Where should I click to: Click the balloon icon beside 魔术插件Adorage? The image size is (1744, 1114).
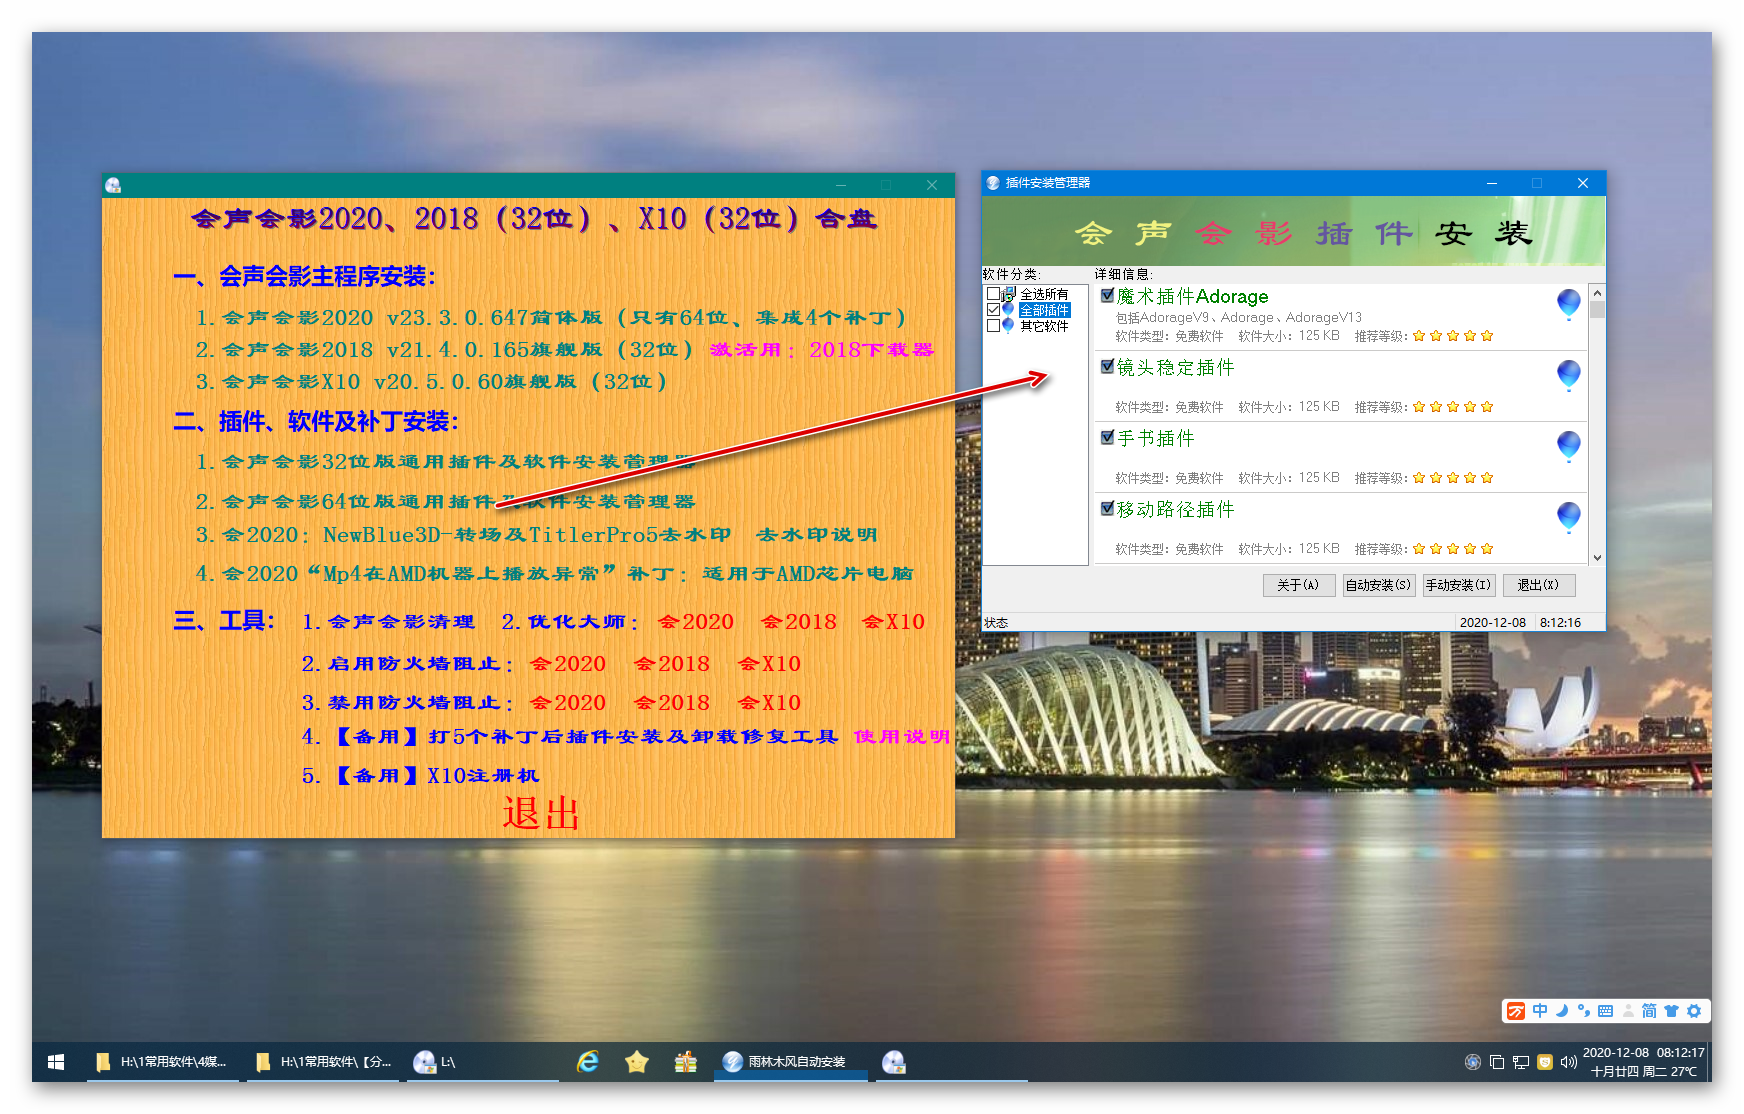point(1569,303)
